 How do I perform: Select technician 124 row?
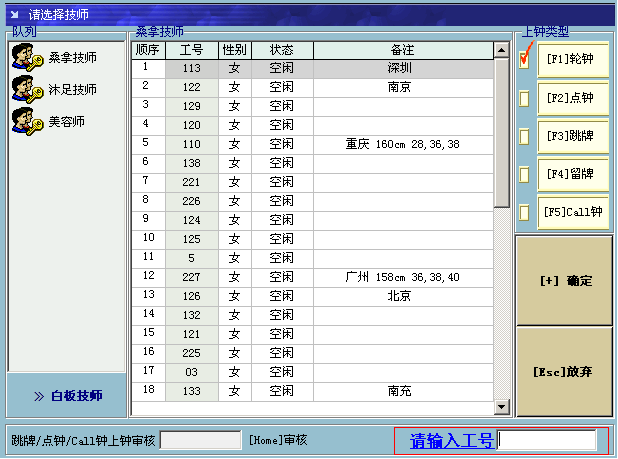pos(313,220)
